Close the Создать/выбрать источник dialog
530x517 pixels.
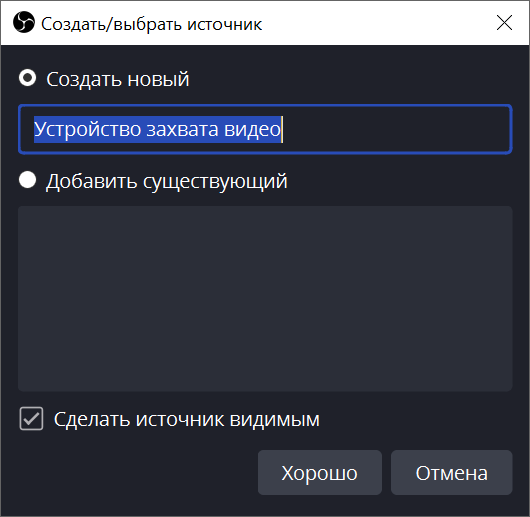[x=504, y=23]
